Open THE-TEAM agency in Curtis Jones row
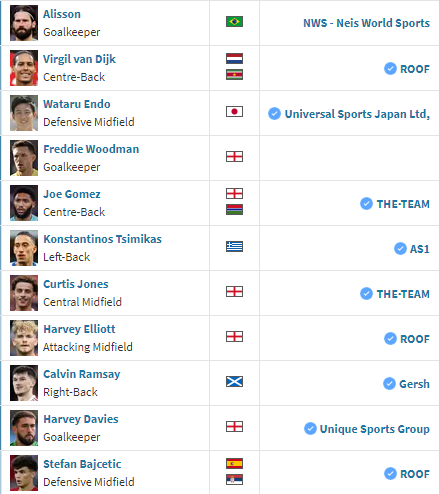The width and height of the screenshot is (439, 494). point(403,294)
